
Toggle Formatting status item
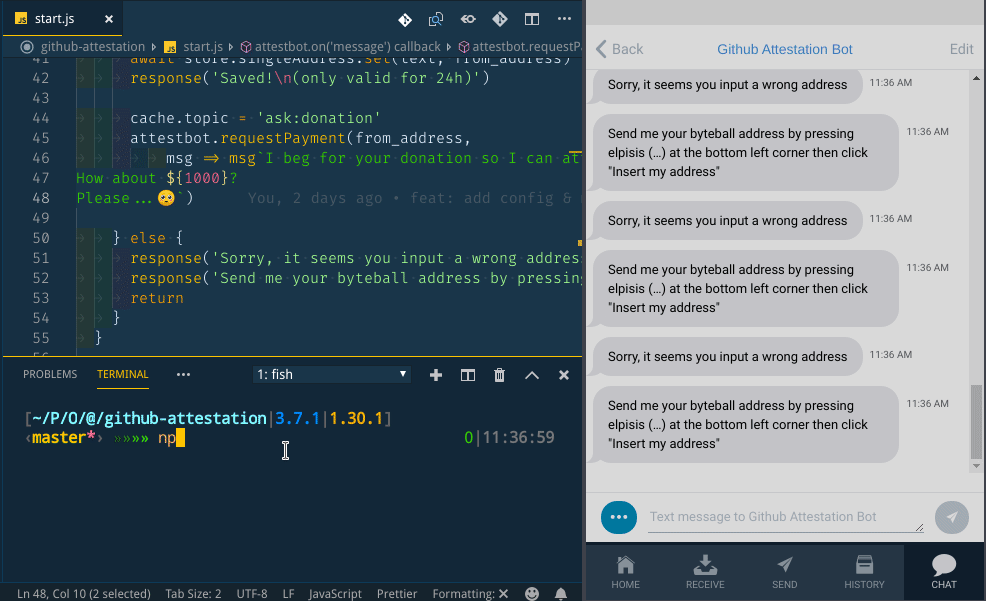[470, 593]
